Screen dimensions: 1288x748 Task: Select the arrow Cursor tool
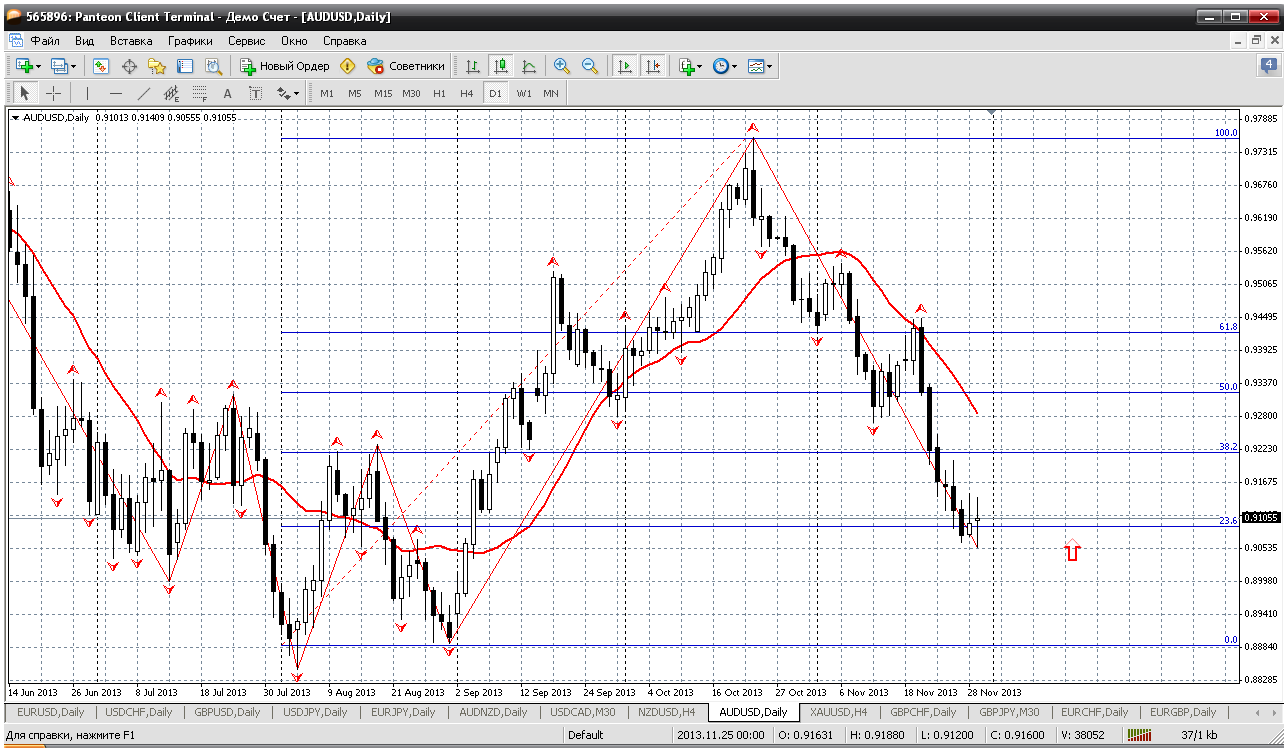point(25,93)
